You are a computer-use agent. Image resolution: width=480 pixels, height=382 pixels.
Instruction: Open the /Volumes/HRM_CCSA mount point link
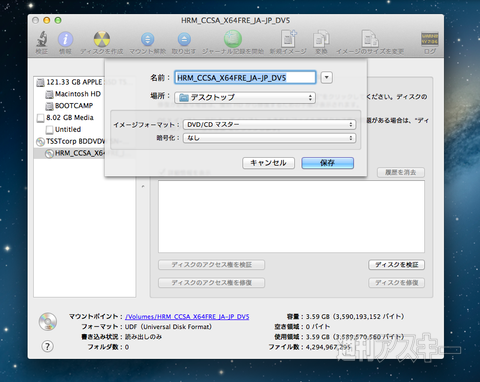click(187, 316)
